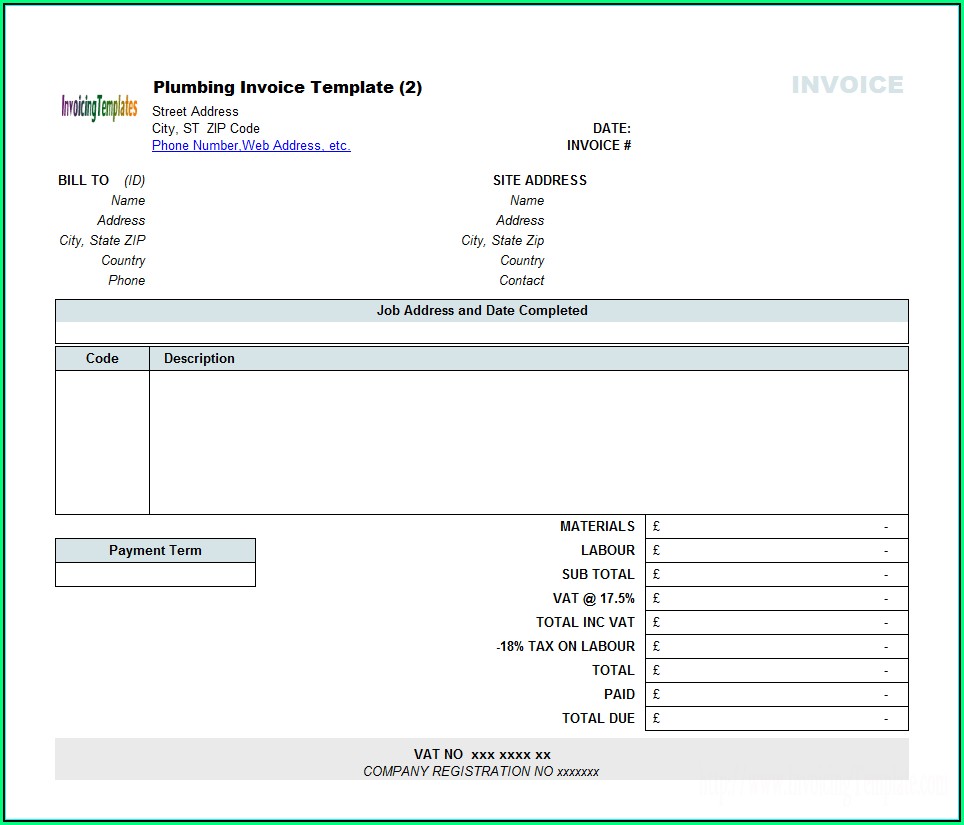Image resolution: width=964 pixels, height=825 pixels.
Task: Click the DATE: label in header
Action: pos(611,129)
